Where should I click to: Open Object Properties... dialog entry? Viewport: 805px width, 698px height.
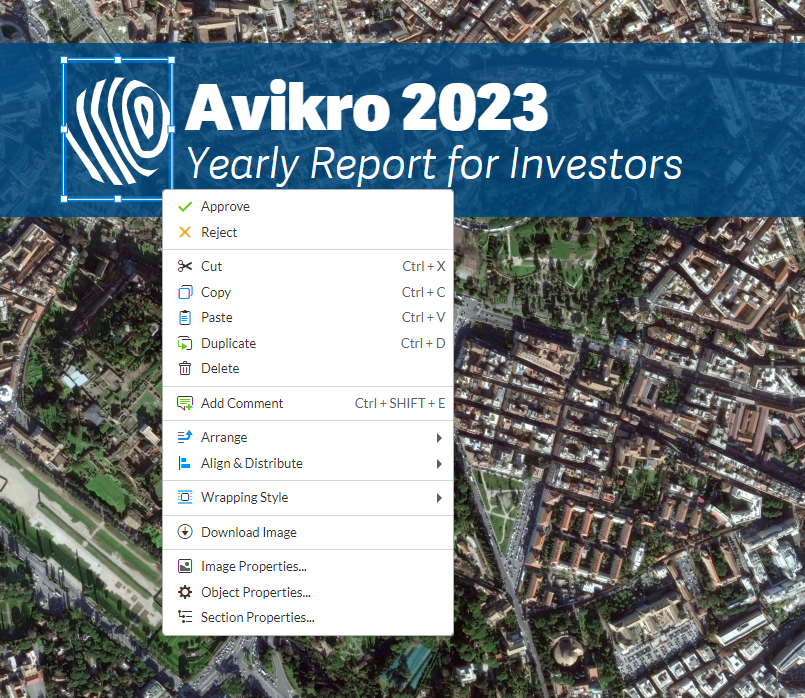[308, 592]
